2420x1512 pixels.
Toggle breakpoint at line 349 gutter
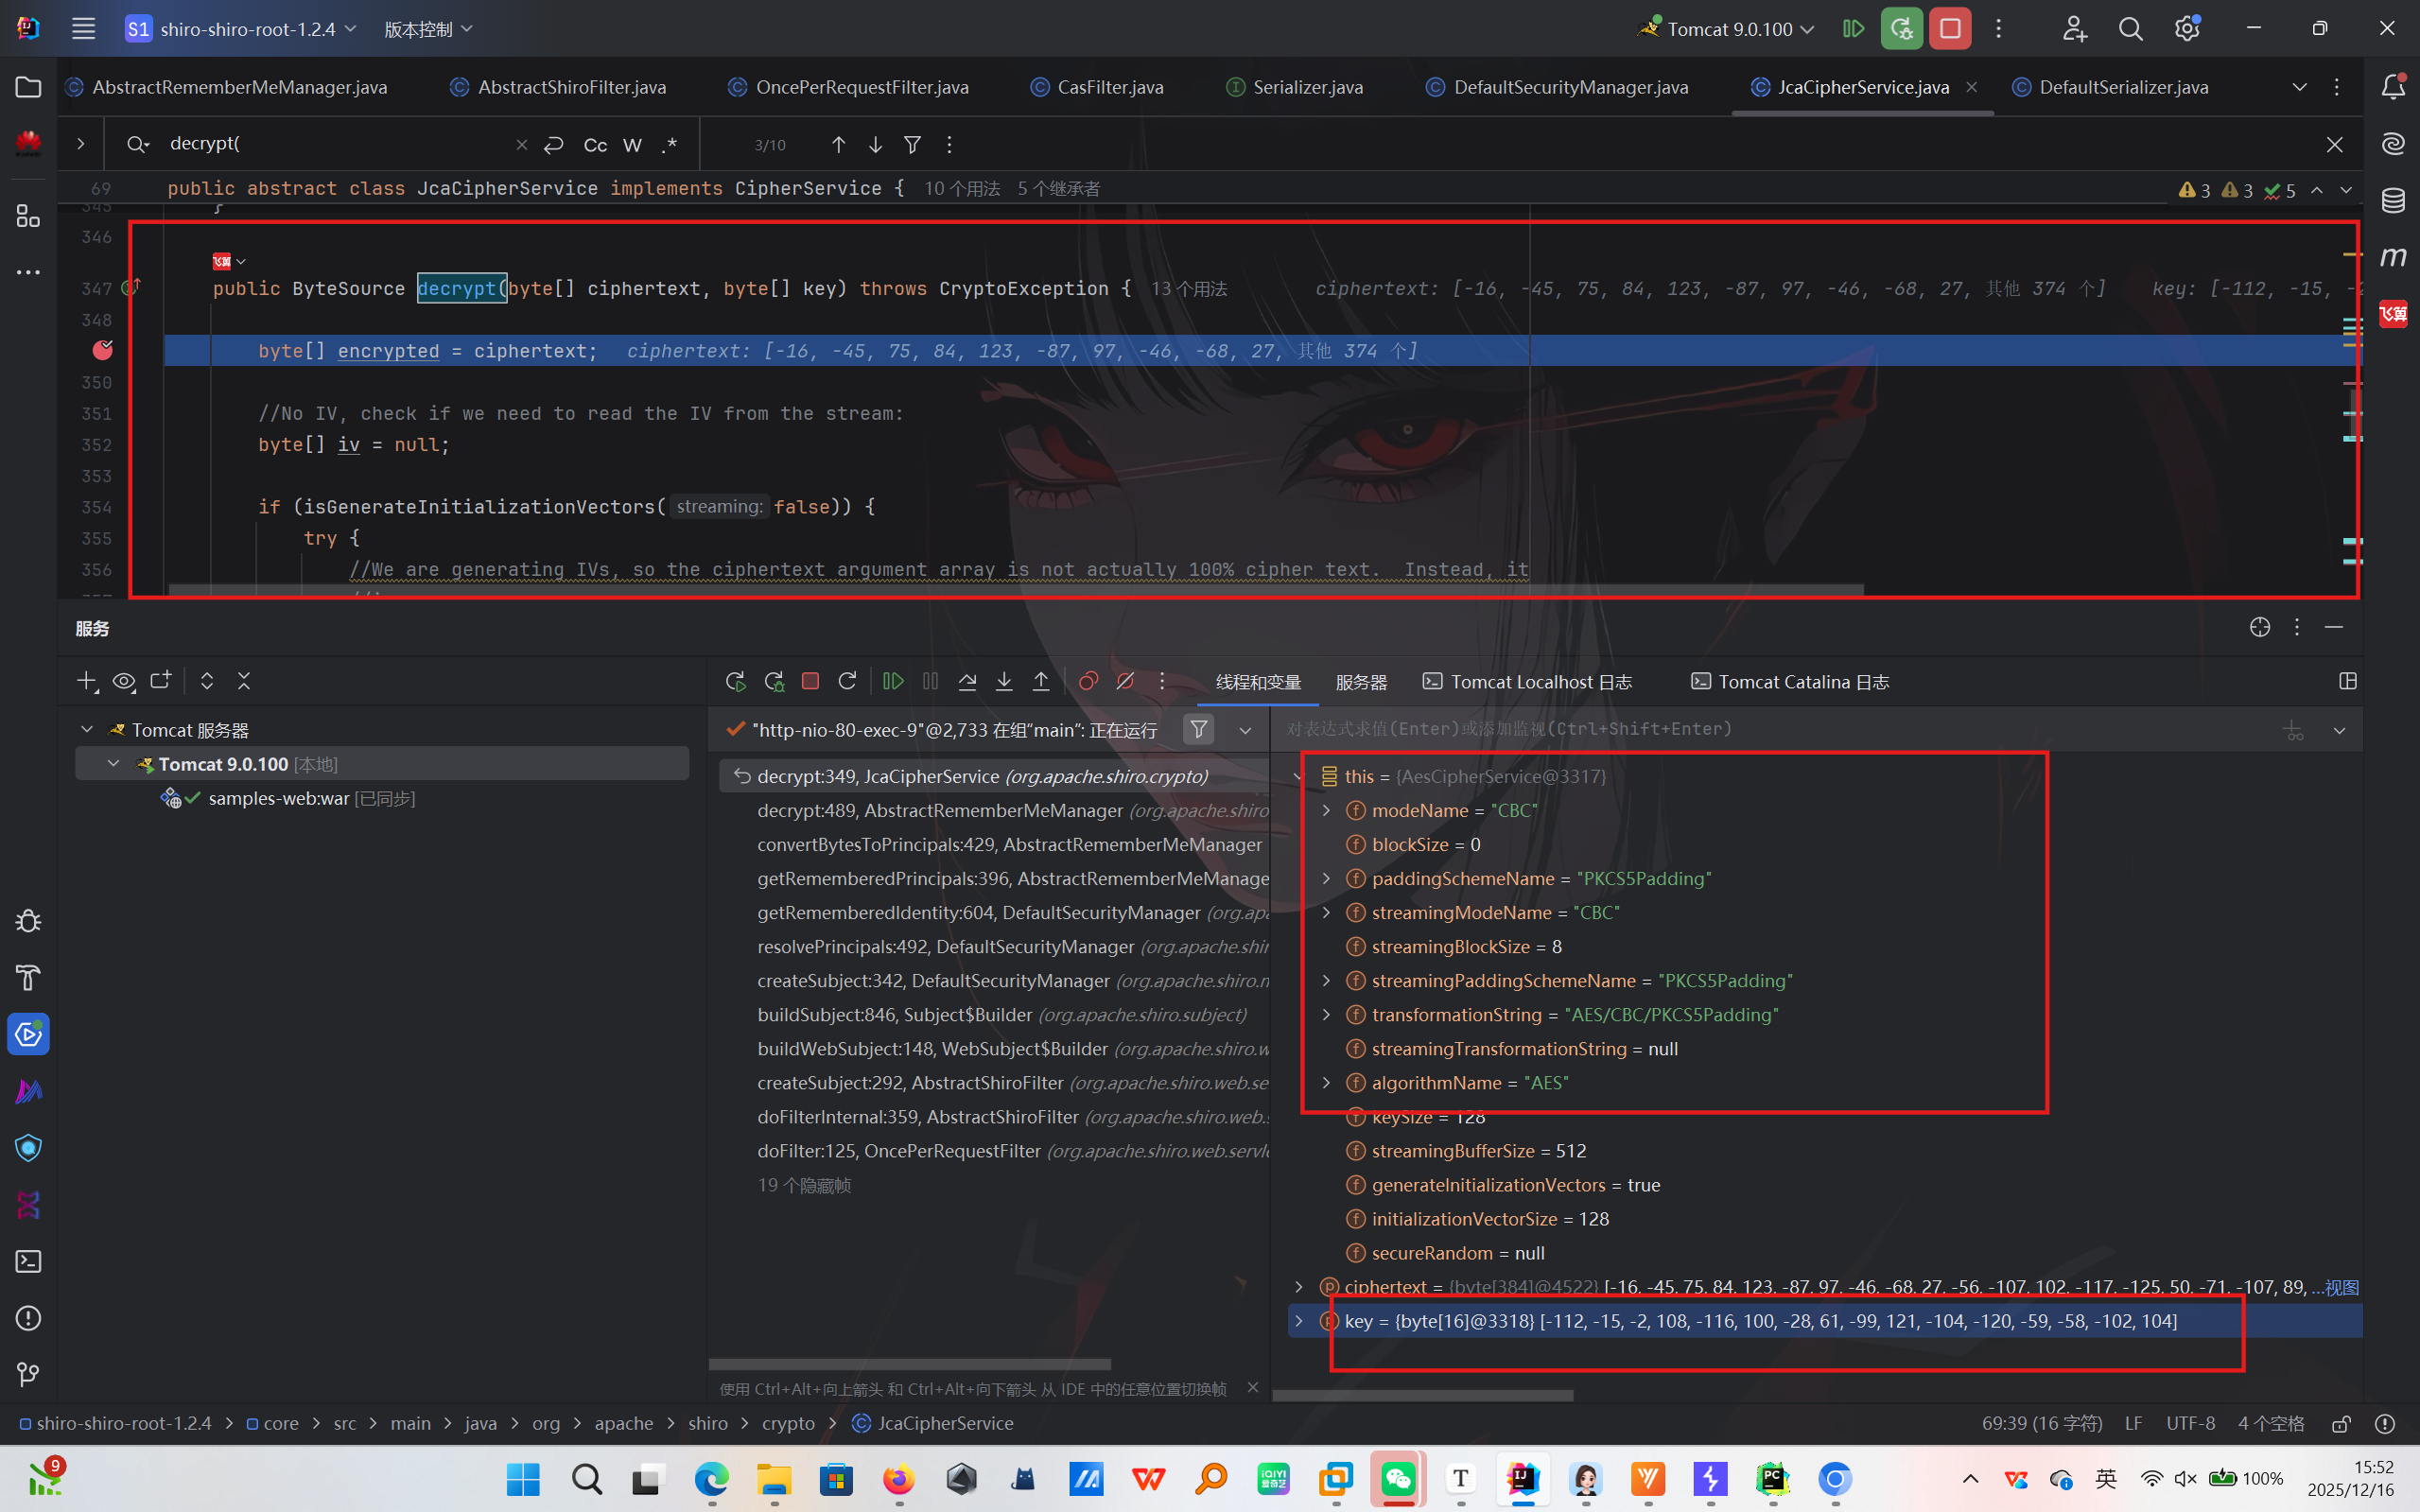click(x=102, y=350)
